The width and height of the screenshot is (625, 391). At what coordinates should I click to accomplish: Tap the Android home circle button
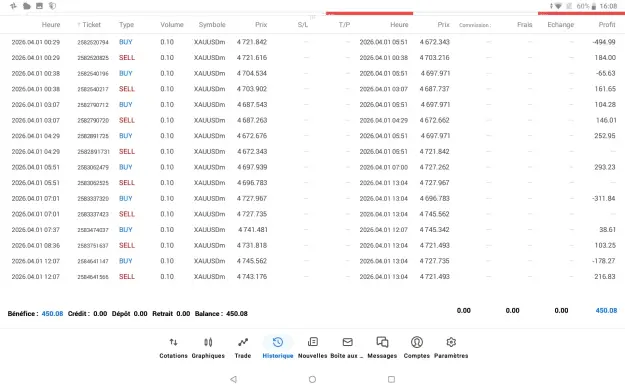pyautogui.click(x=312, y=379)
